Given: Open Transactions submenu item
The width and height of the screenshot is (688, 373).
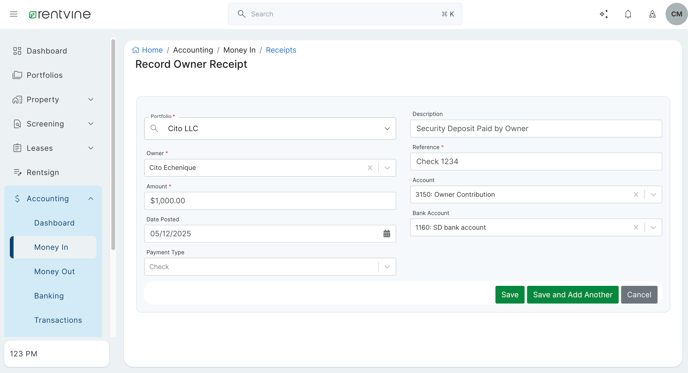Looking at the screenshot, I should [58, 320].
